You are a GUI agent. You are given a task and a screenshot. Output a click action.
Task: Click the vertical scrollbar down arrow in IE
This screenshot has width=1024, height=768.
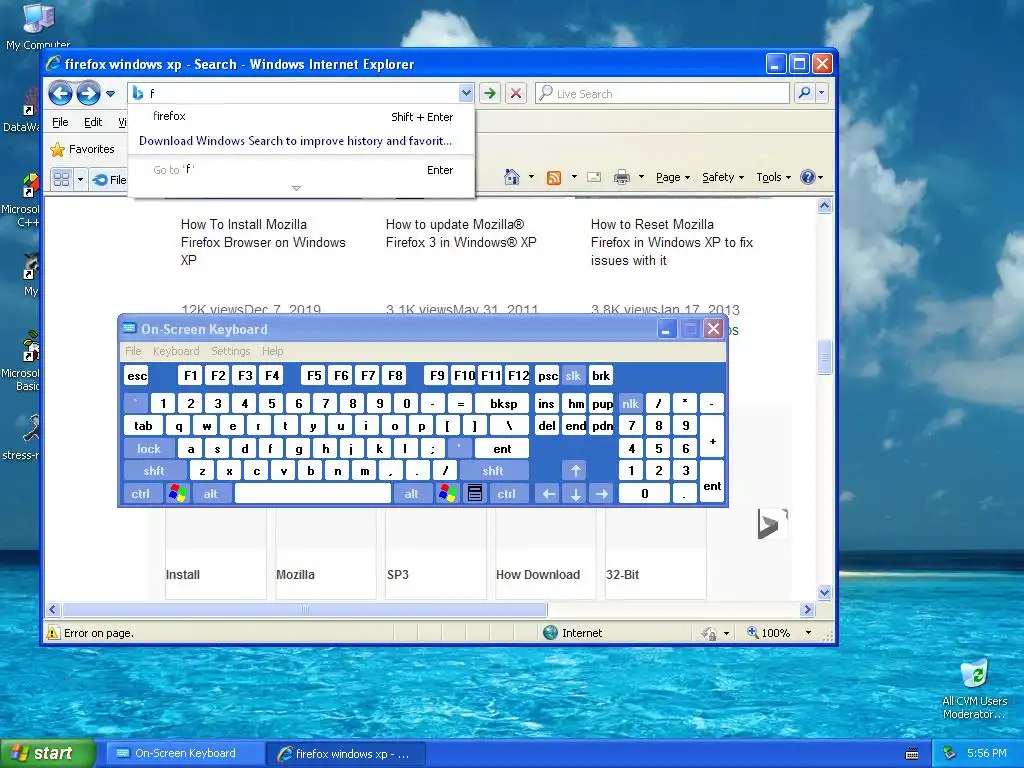click(824, 593)
